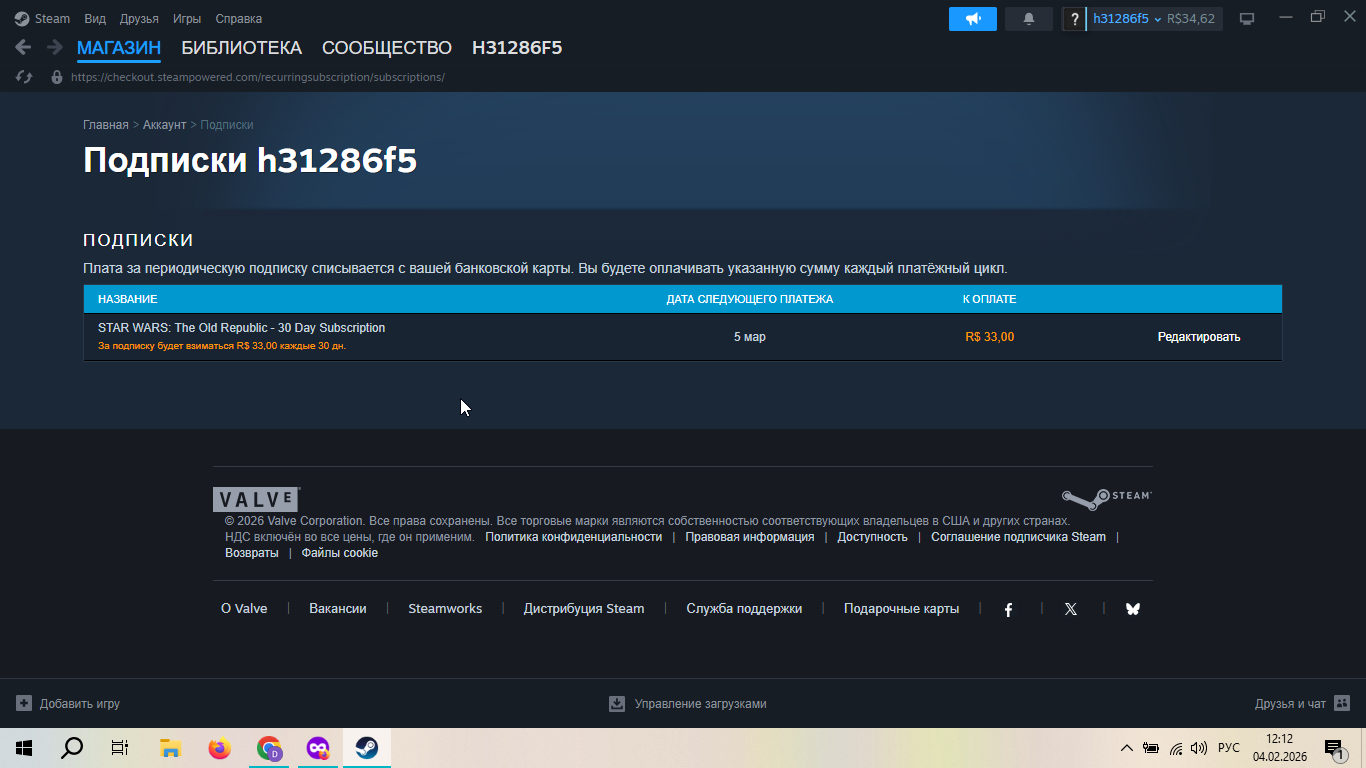The height and width of the screenshot is (768, 1366).
Task: Go forward with the right arrow
Action: pyautogui.click(x=54, y=47)
